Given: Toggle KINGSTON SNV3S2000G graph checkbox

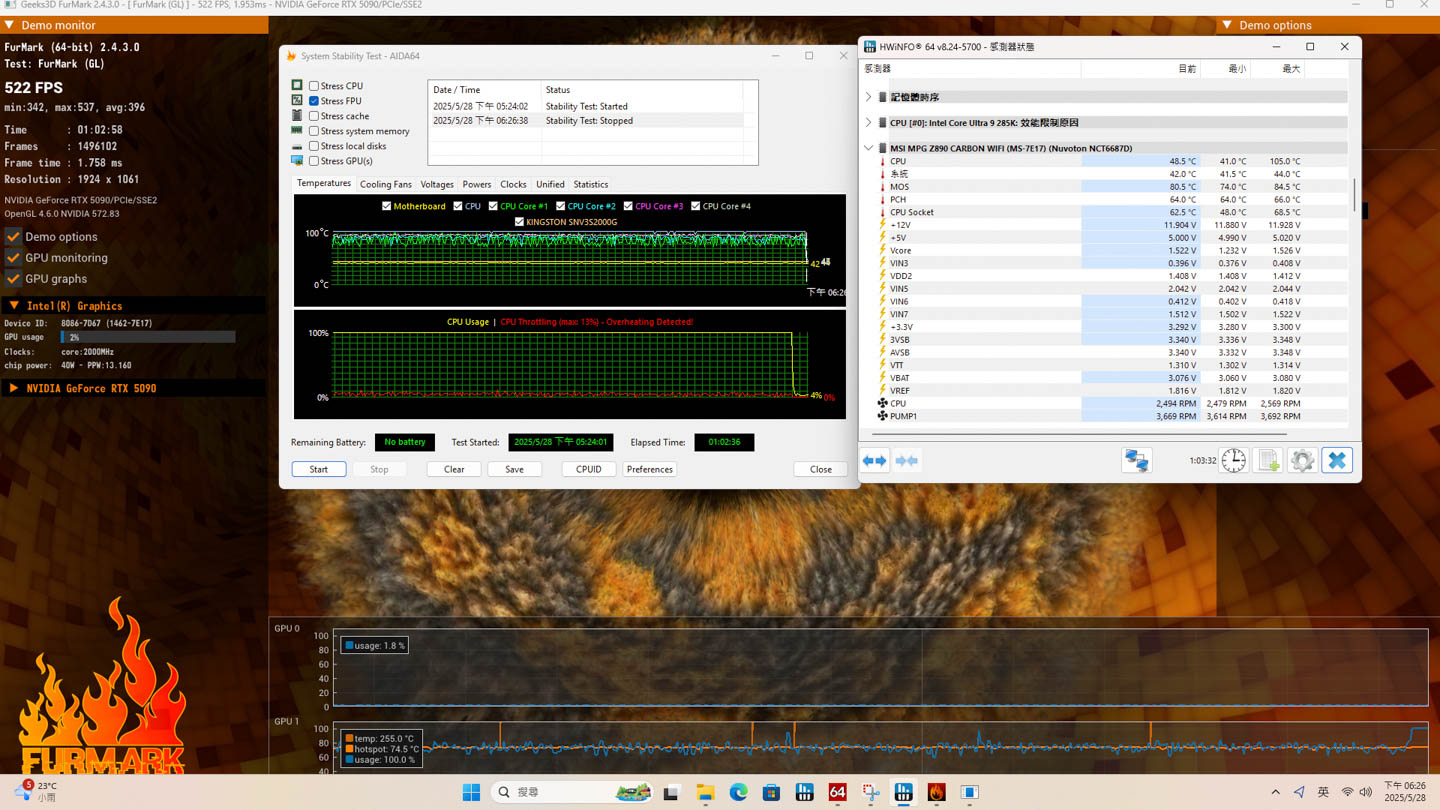Looking at the screenshot, I should click(x=519, y=222).
